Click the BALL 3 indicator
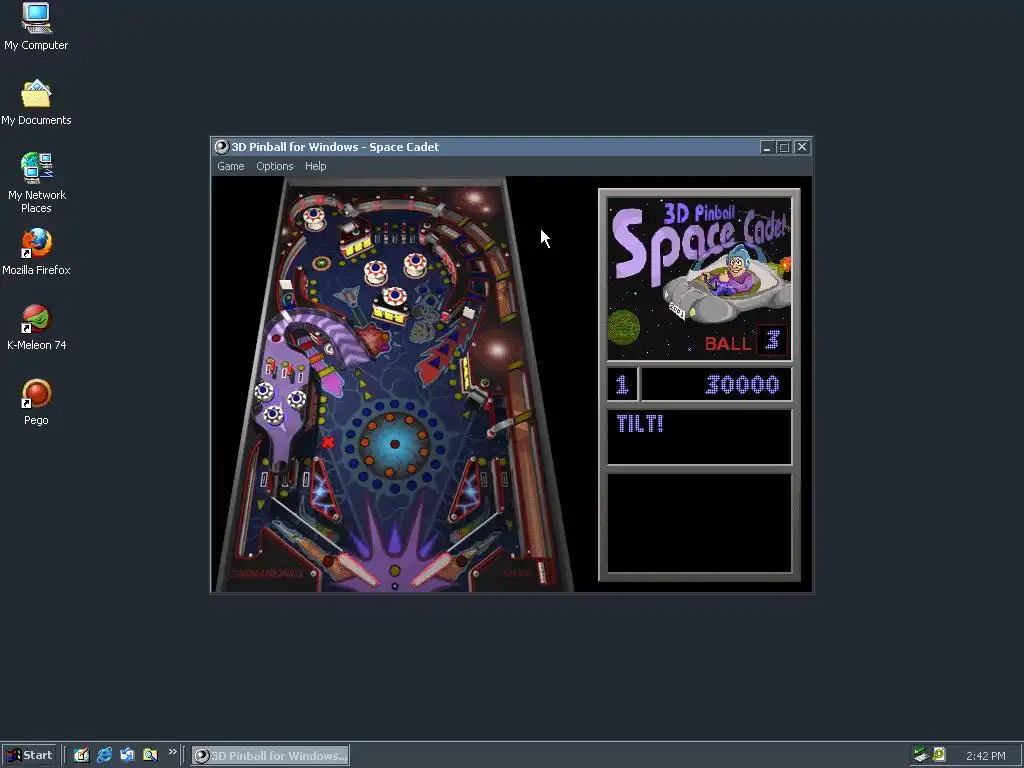 click(746, 341)
